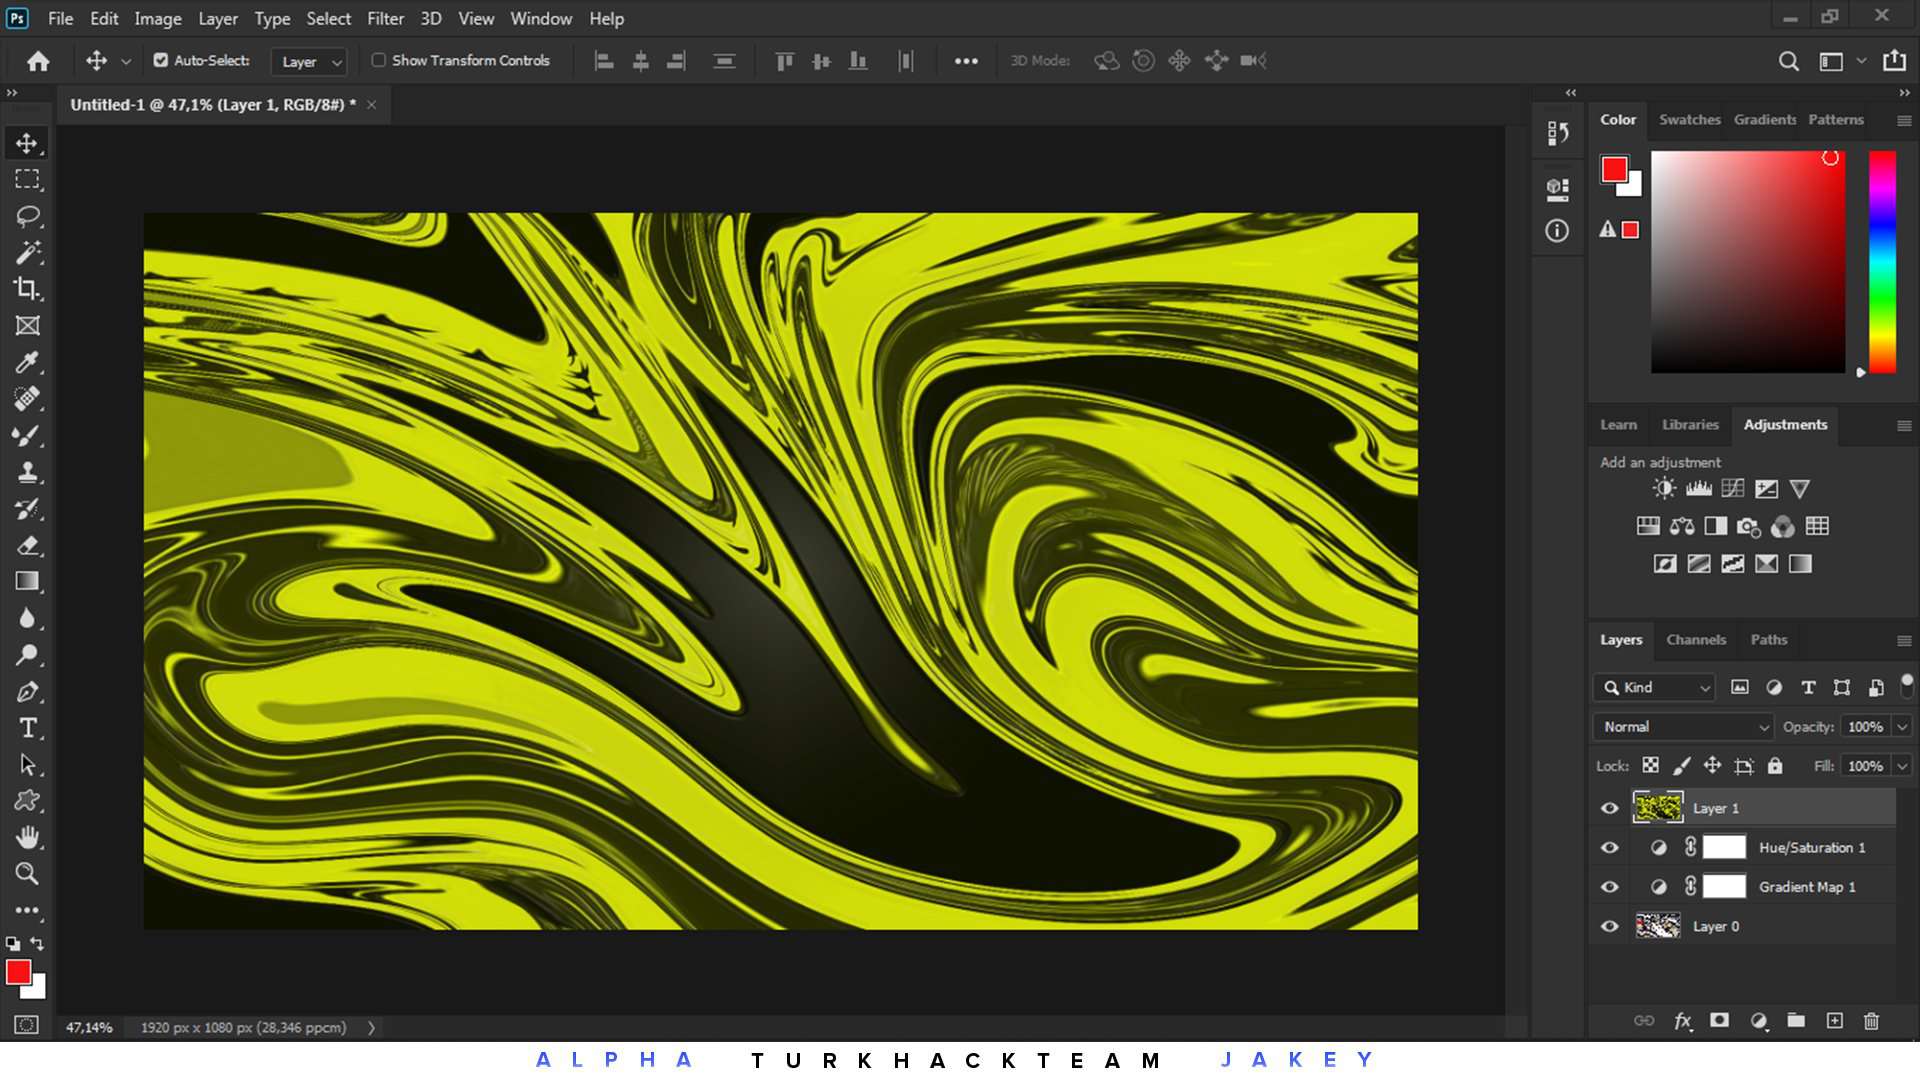This screenshot has width=1920, height=1080.
Task: Close the Untitled-1 document tab
Action: (x=371, y=104)
